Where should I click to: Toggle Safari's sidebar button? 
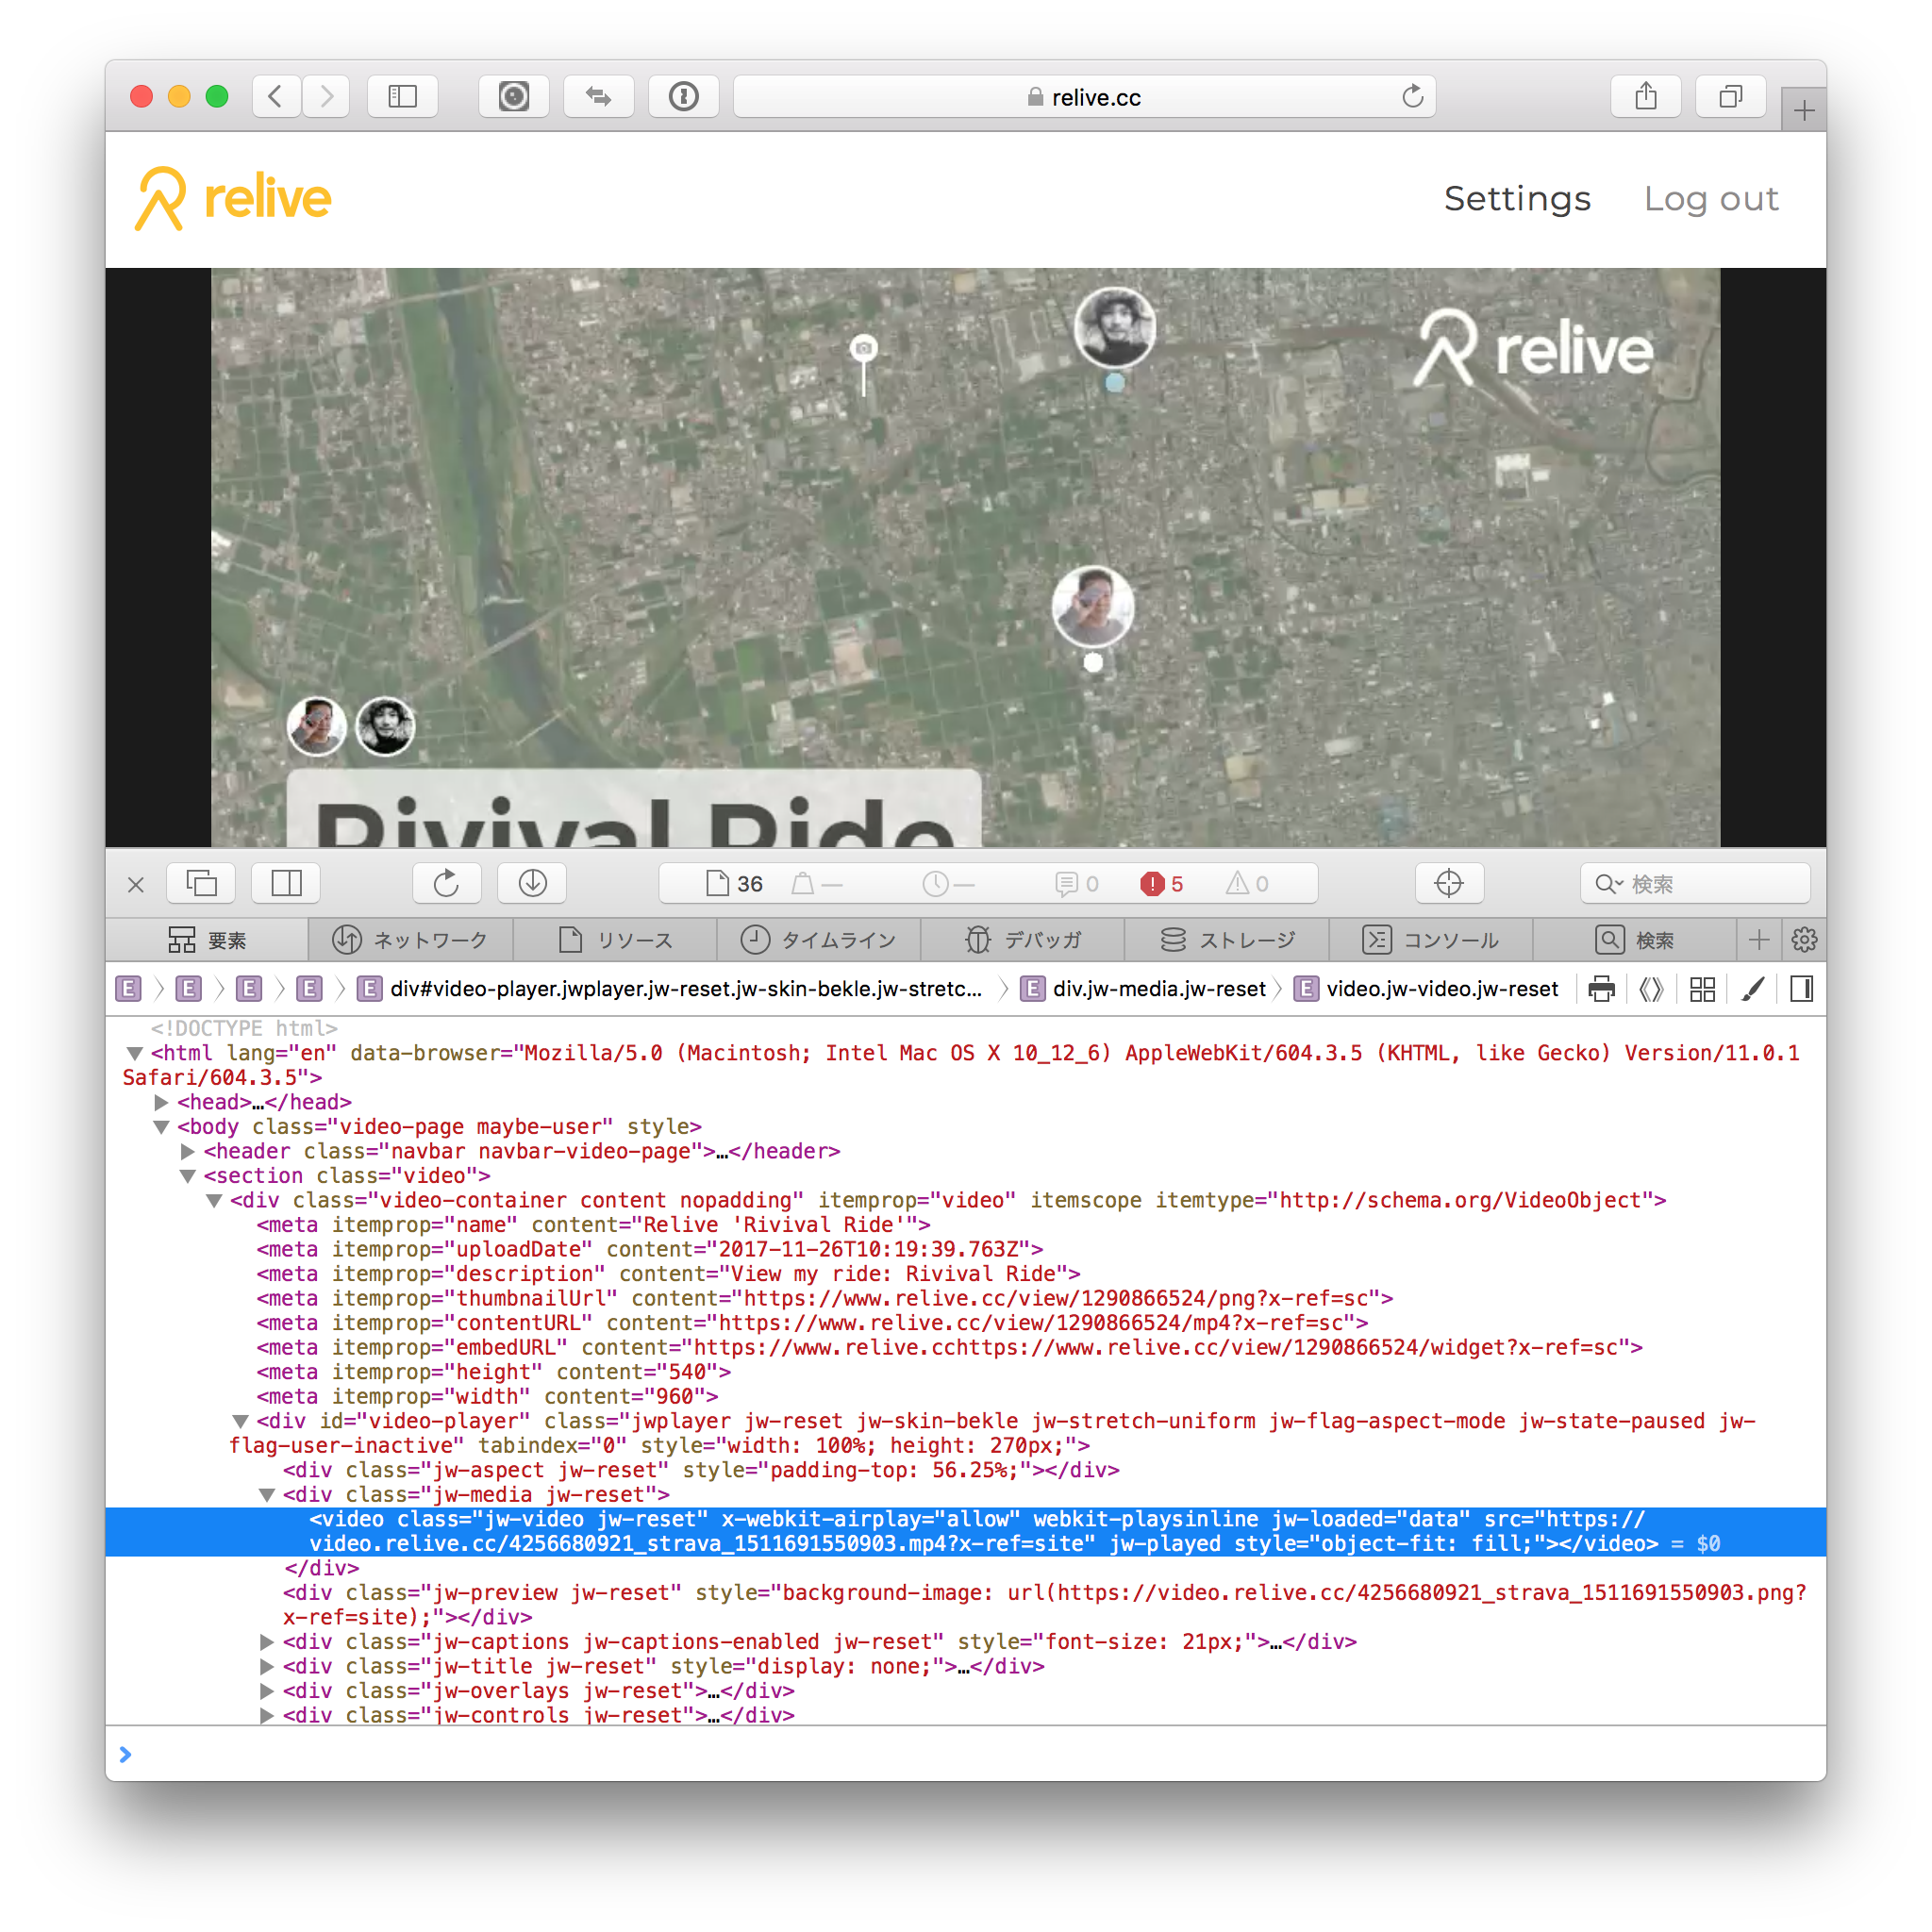click(402, 97)
